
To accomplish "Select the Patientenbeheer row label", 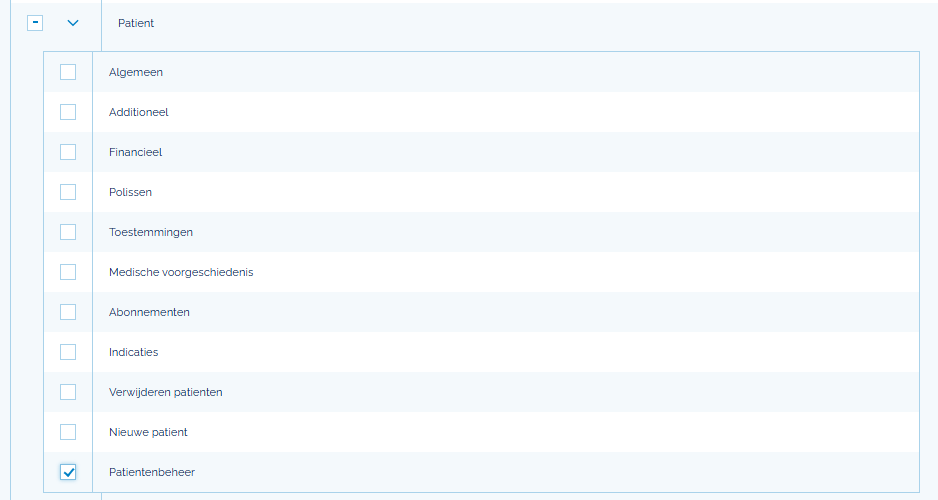I will (x=152, y=472).
